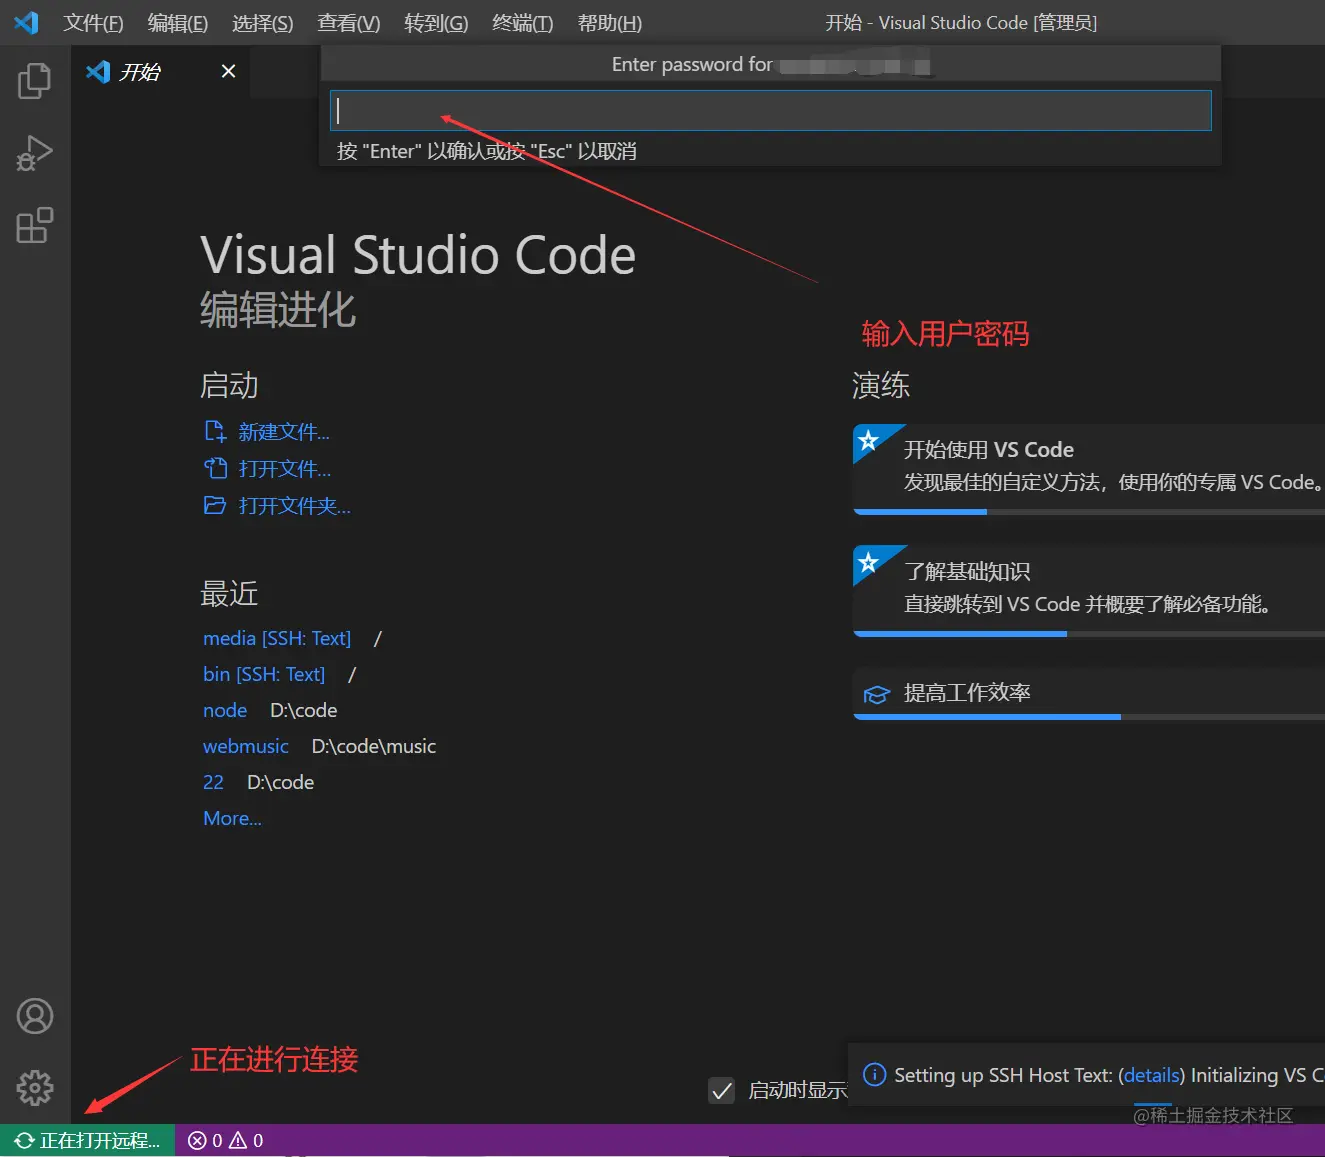Image resolution: width=1325 pixels, height=1157 pixels.
Task: Click the folder icon beside 打开文件夹
Action: pyautogui.click(x=215, y=505)
